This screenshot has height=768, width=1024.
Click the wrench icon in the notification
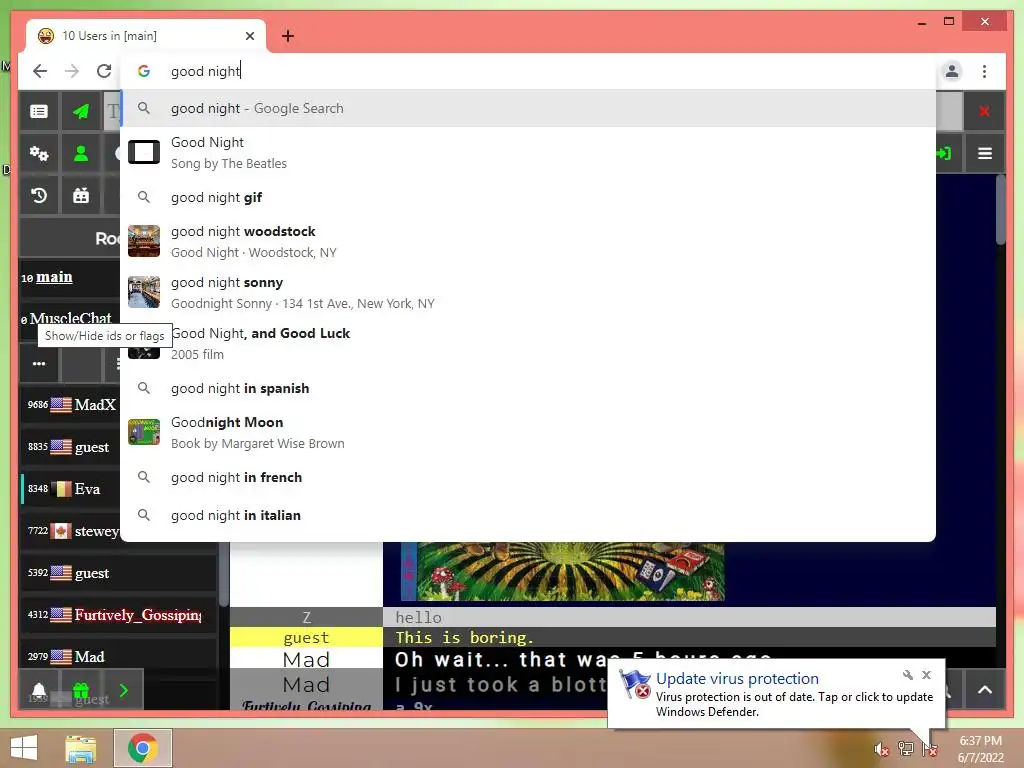coord(908,675)
